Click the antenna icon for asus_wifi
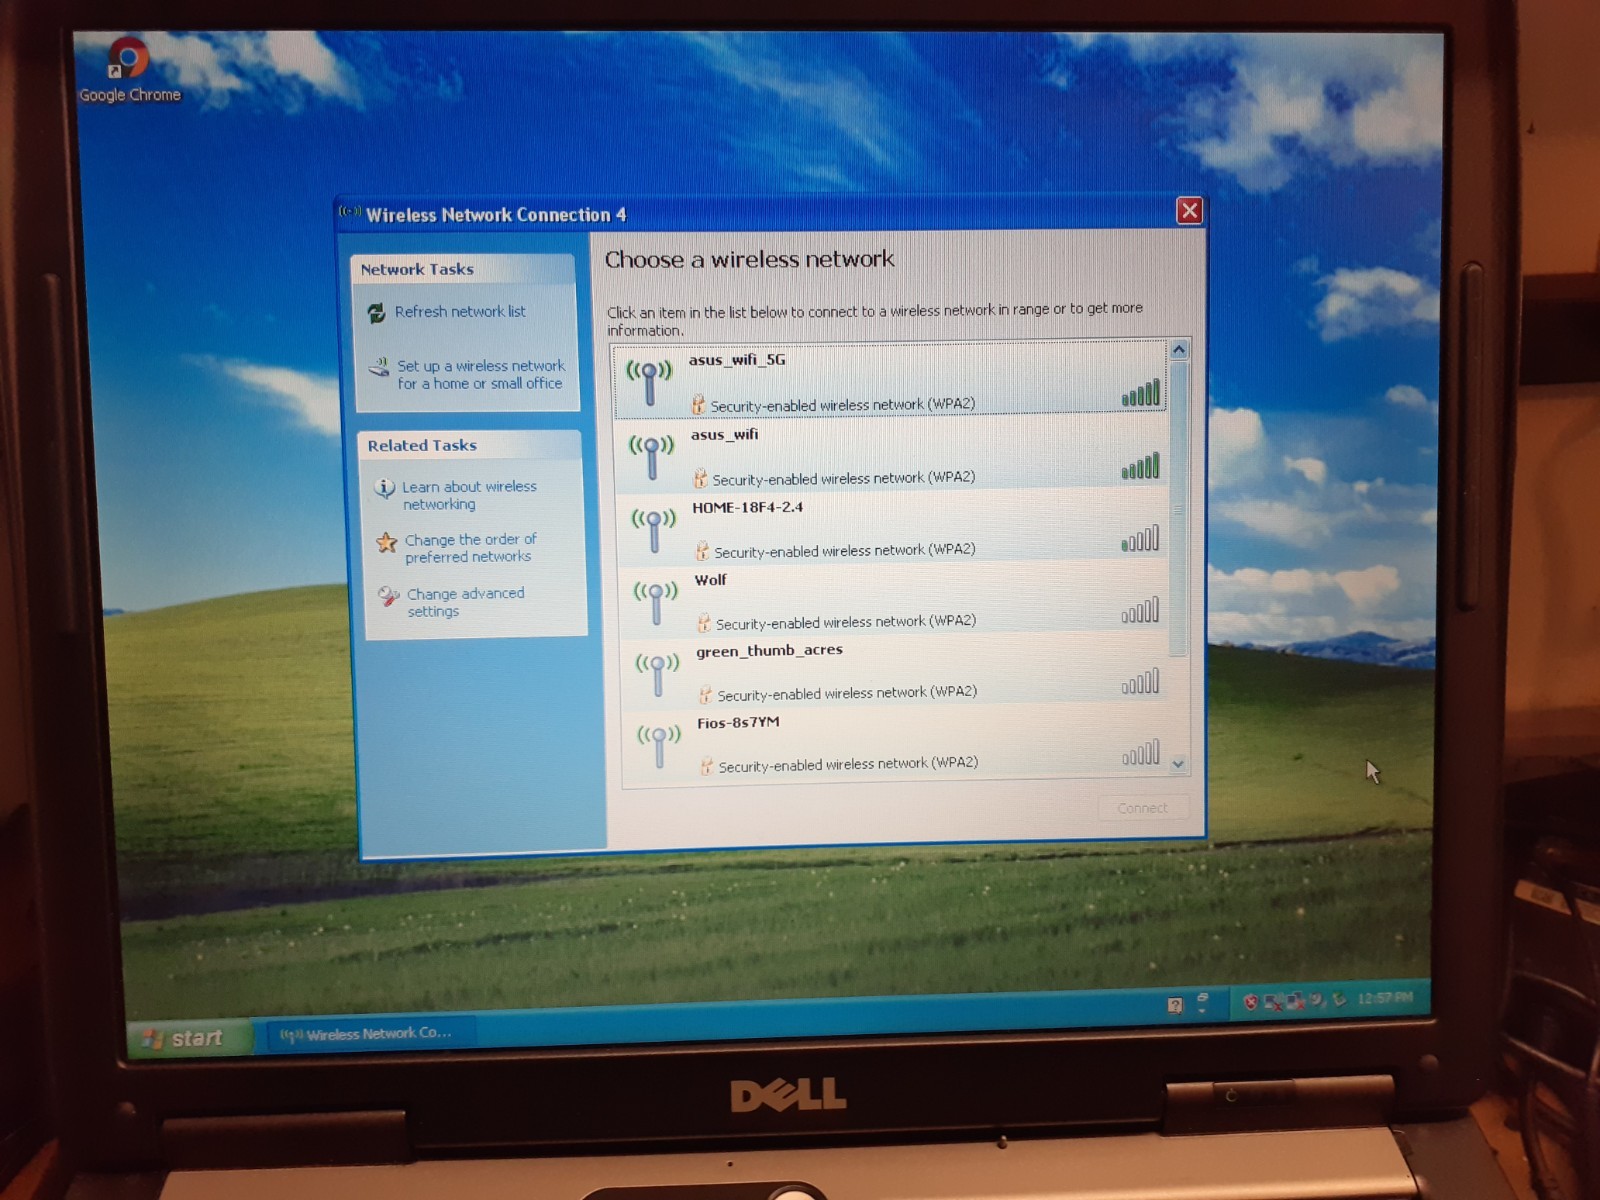The image size is (1600, 1200). pyautogui.click(x=651, y=457)
